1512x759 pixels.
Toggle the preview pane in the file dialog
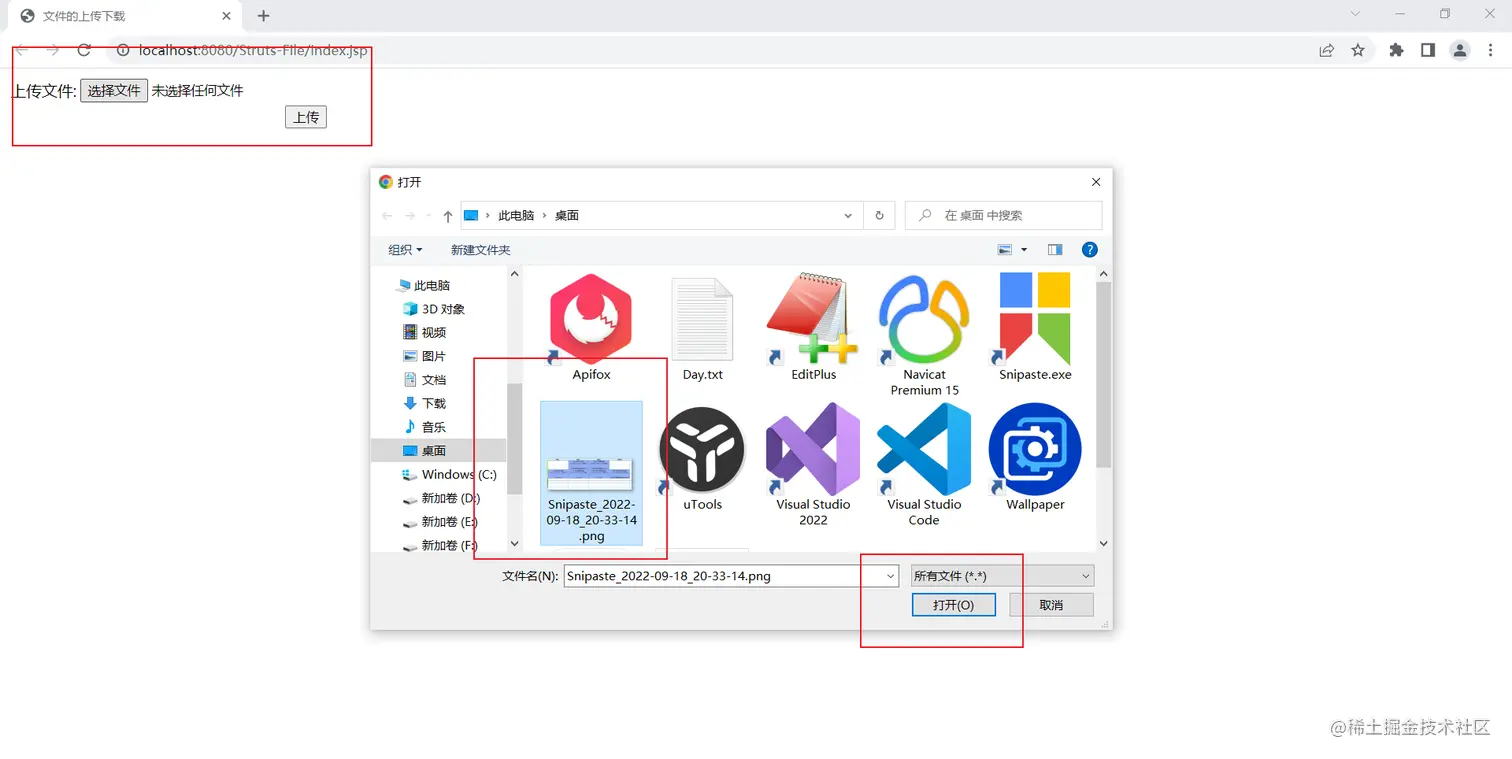1054,249
